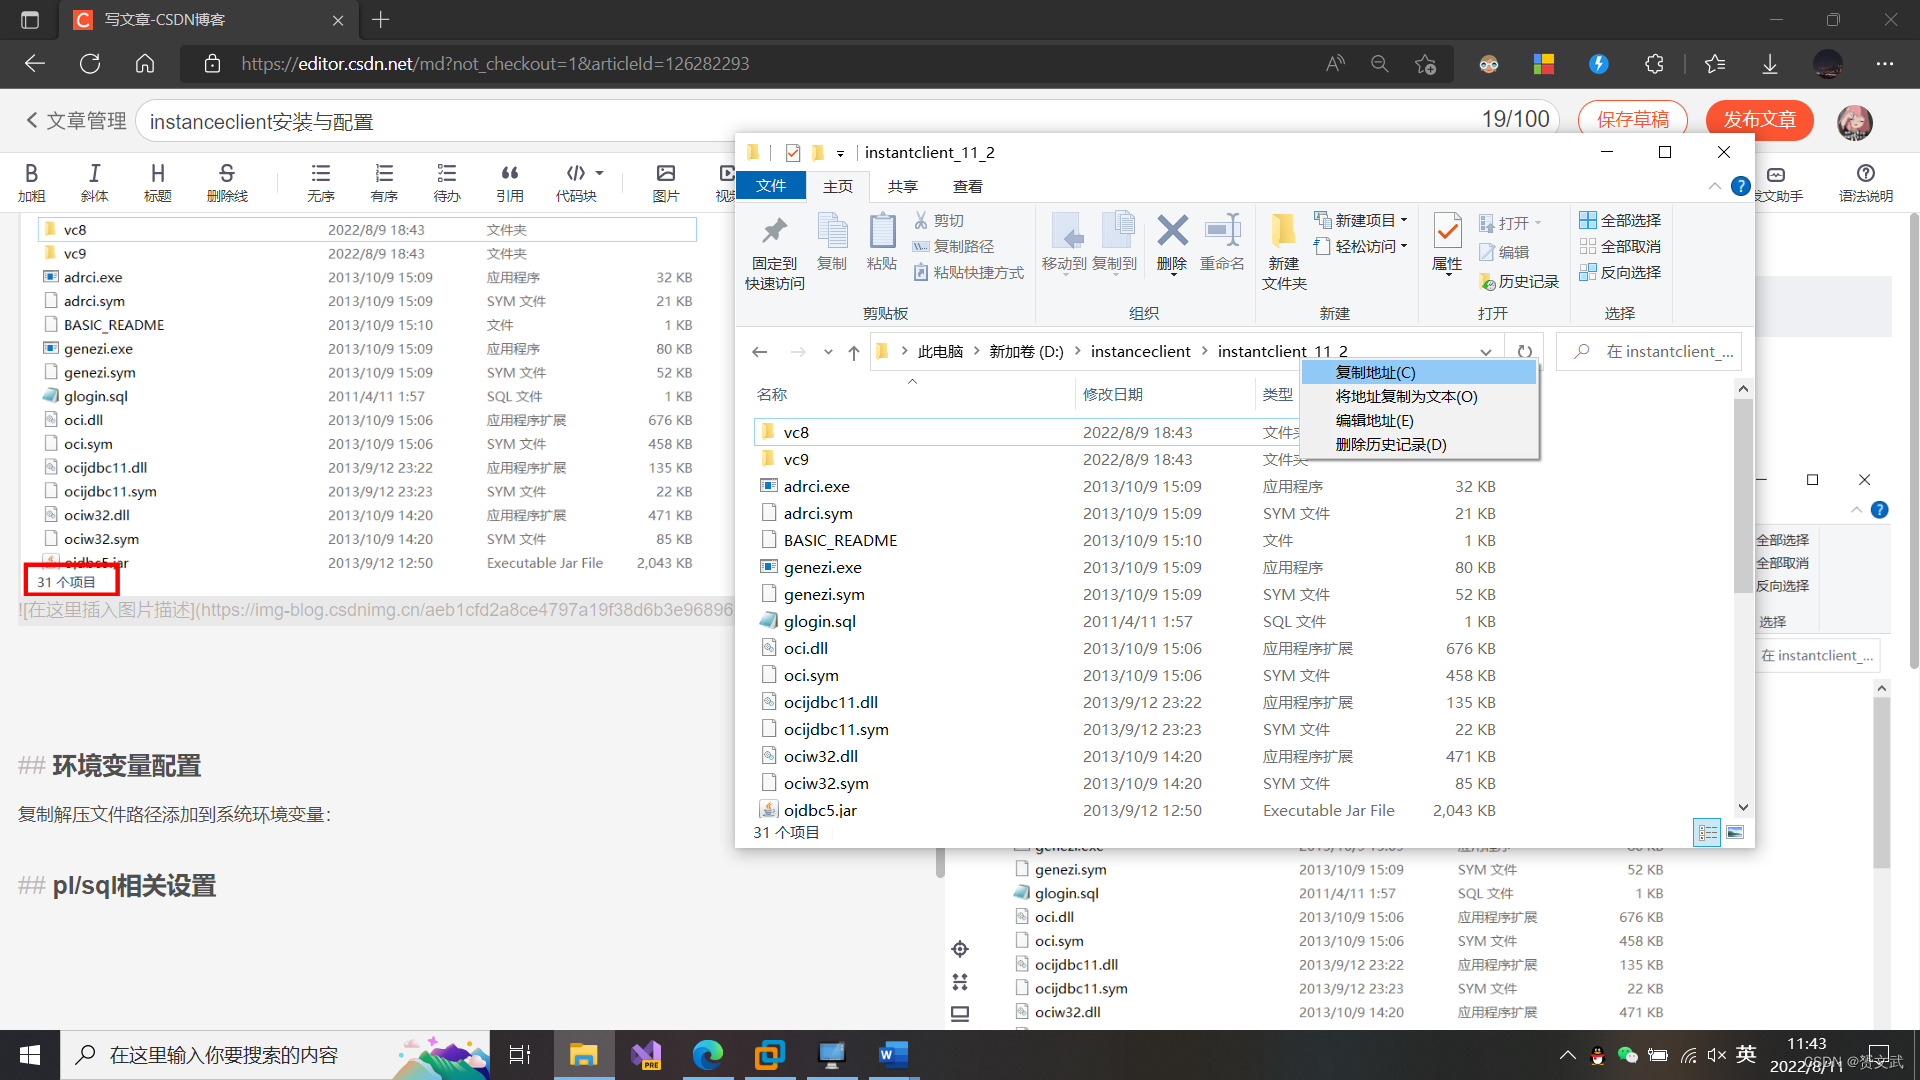Open Microsoft Edge from the taskbar

(707, 1055)
